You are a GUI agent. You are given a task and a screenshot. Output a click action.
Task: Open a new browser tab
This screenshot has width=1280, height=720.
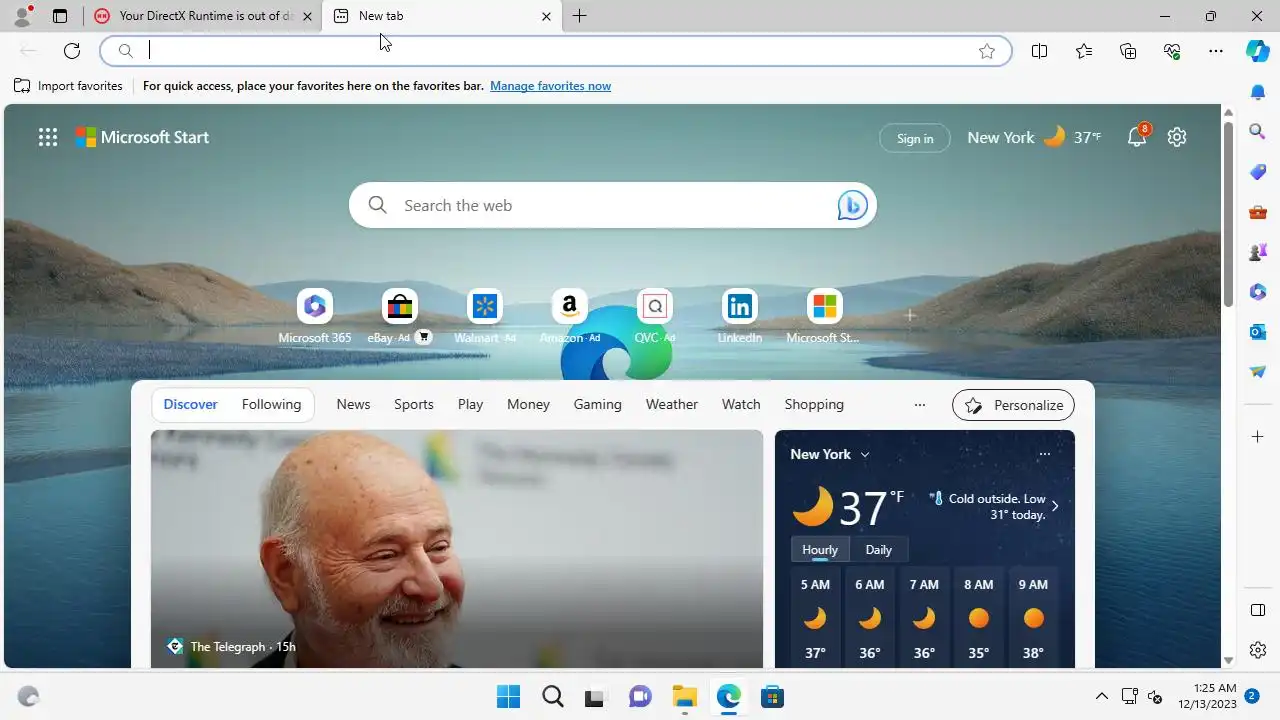coord(579,16)
